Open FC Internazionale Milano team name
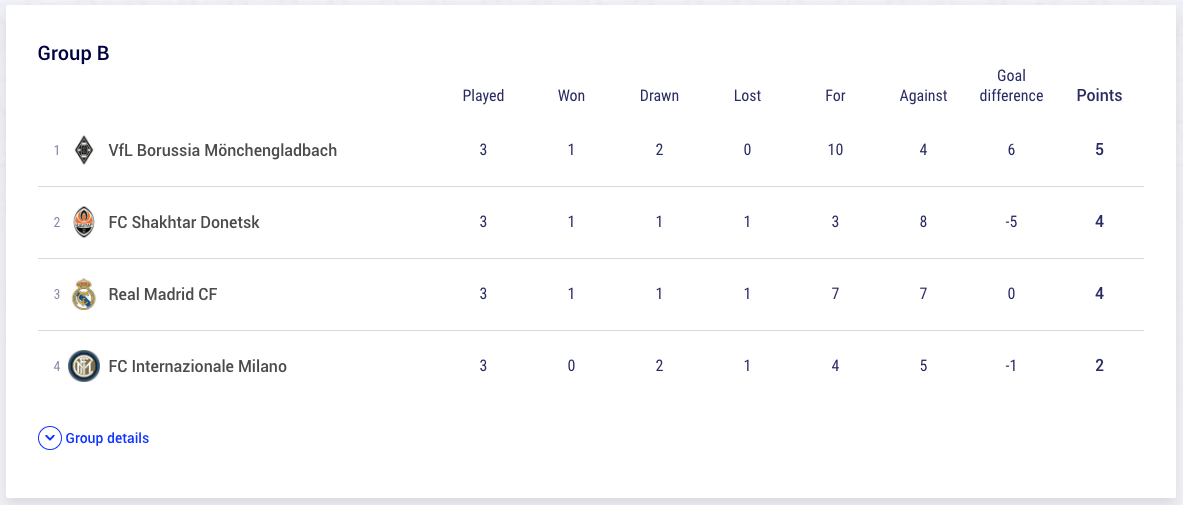The image size is (1183, 505). click(198, 367)
